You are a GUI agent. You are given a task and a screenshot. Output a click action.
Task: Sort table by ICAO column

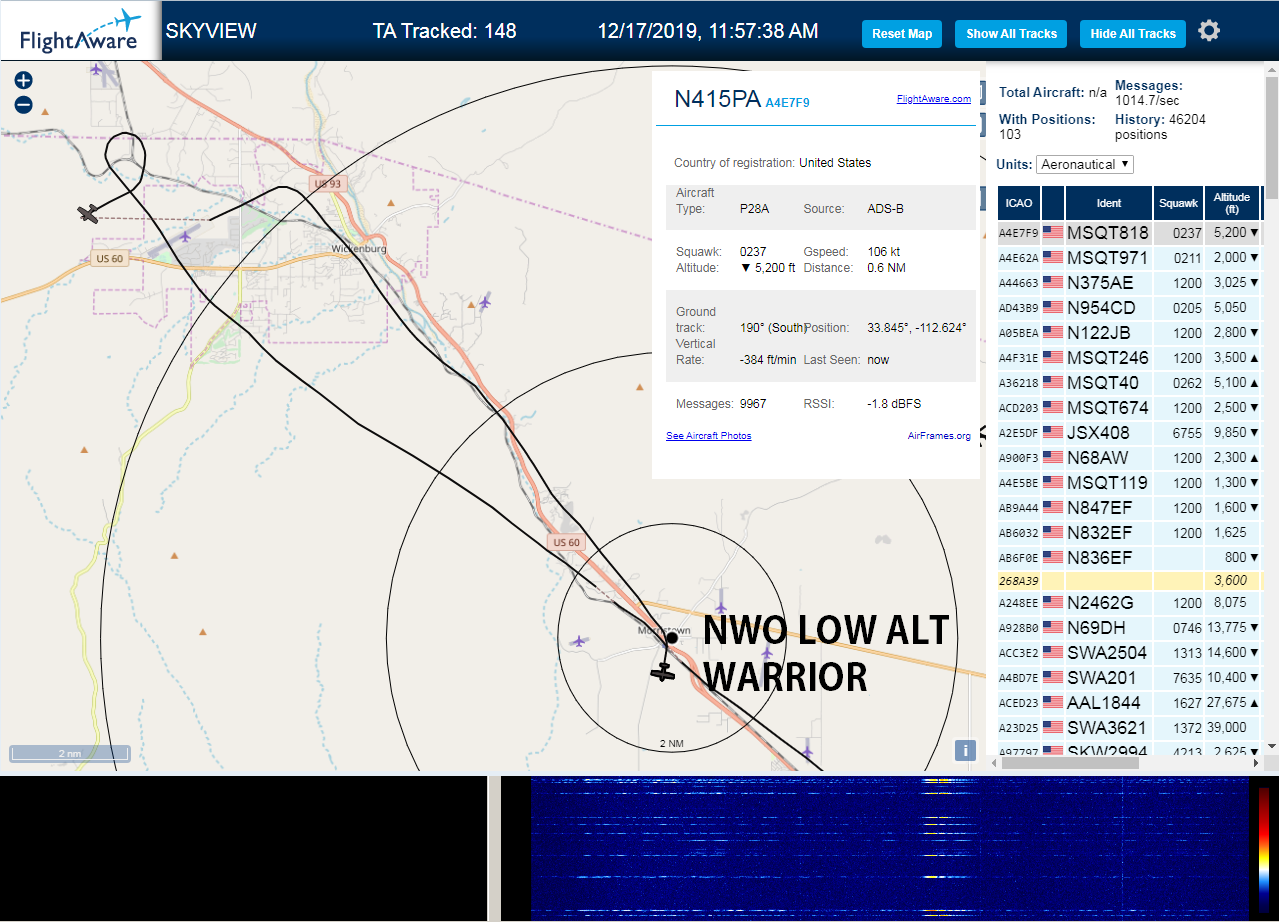pyautogui.click(x=1019, y=203)
